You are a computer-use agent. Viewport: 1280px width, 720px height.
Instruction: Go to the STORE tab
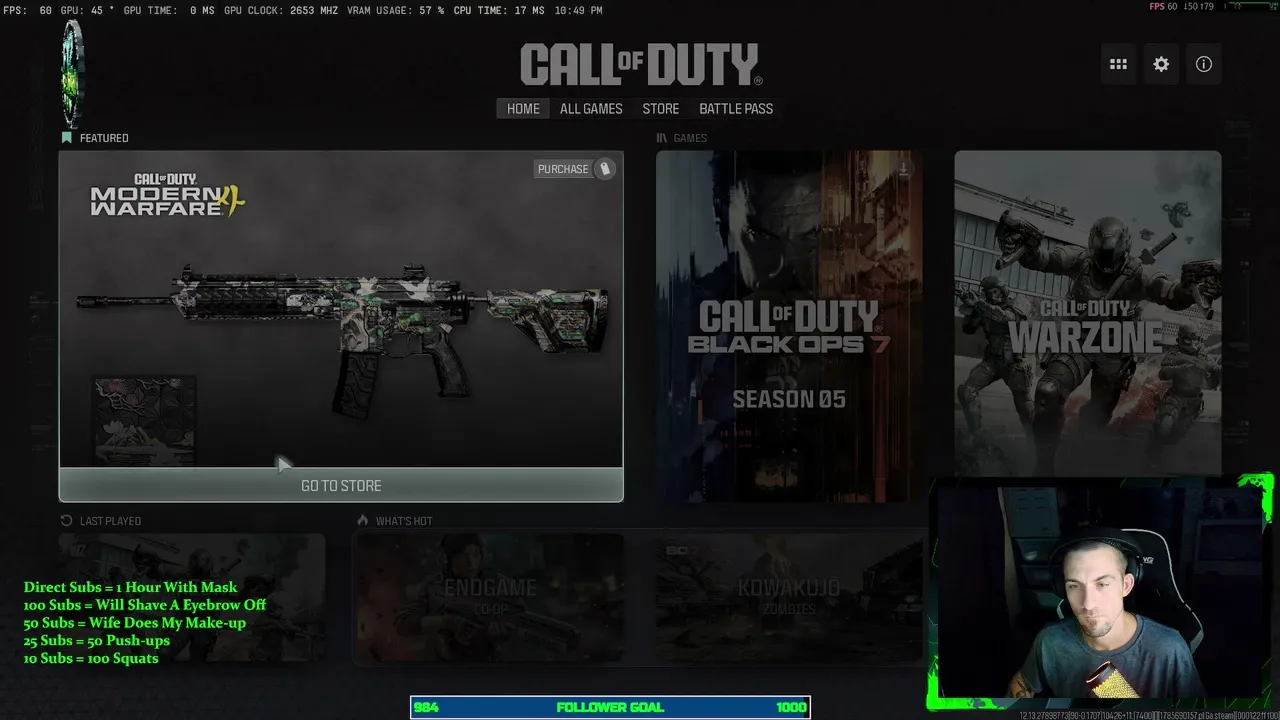click(661, 109)
